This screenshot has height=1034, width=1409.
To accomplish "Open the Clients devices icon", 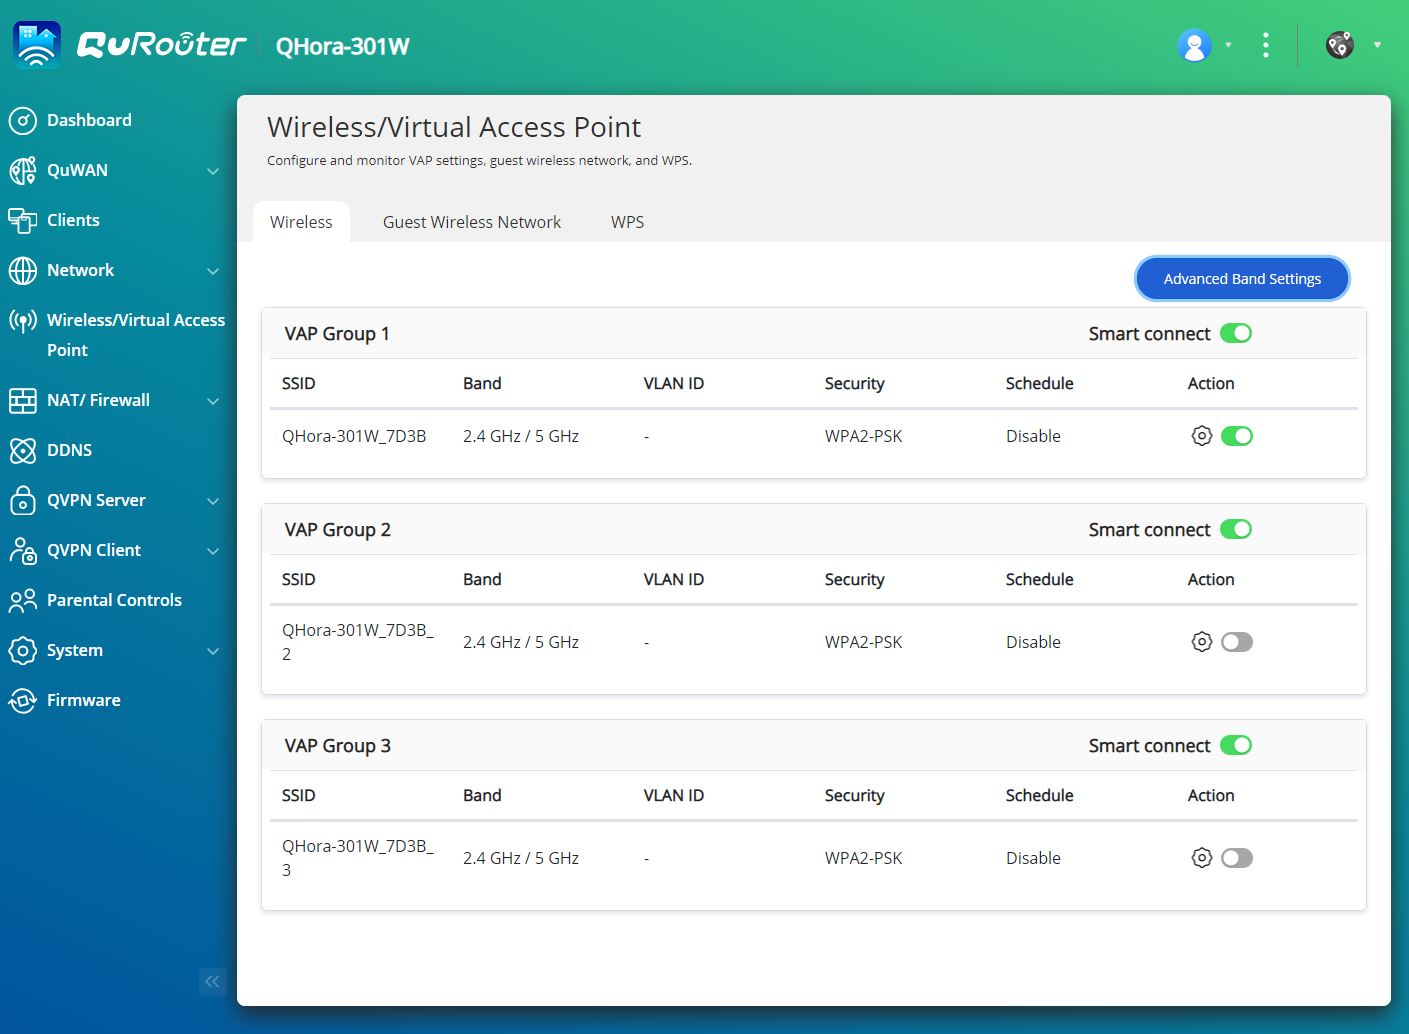I will pos(23,220).
